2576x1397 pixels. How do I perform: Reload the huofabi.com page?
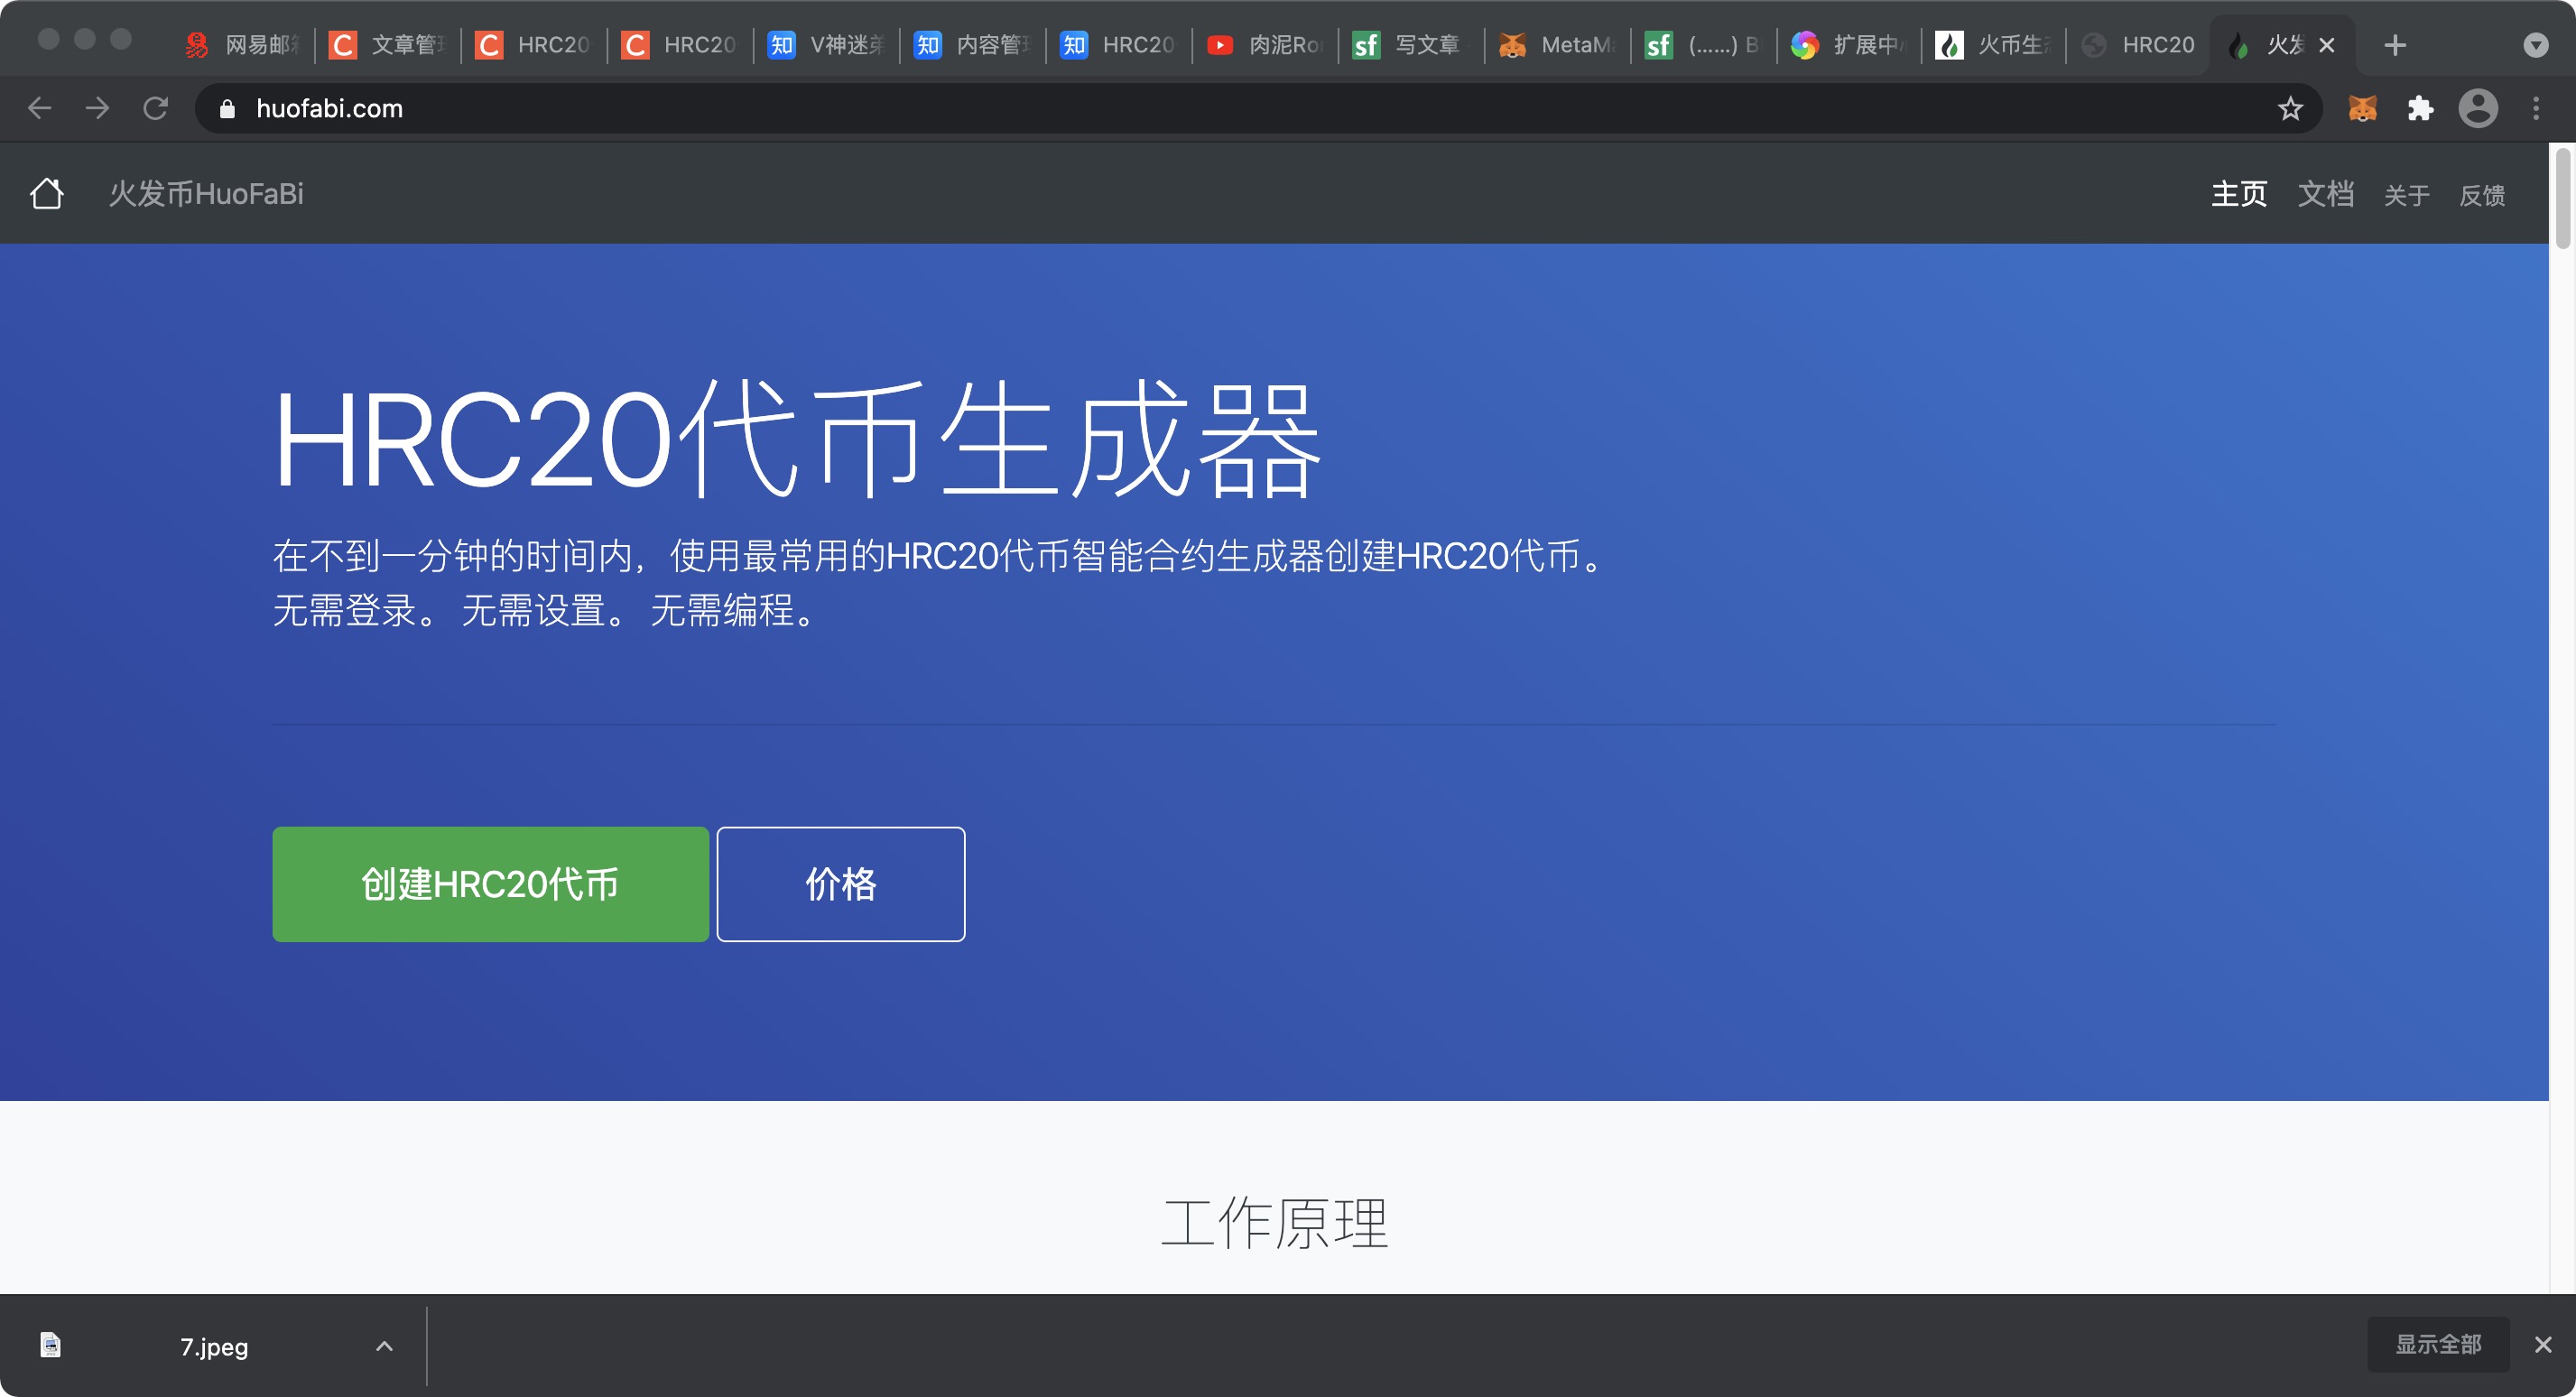[x=155, y=108]
